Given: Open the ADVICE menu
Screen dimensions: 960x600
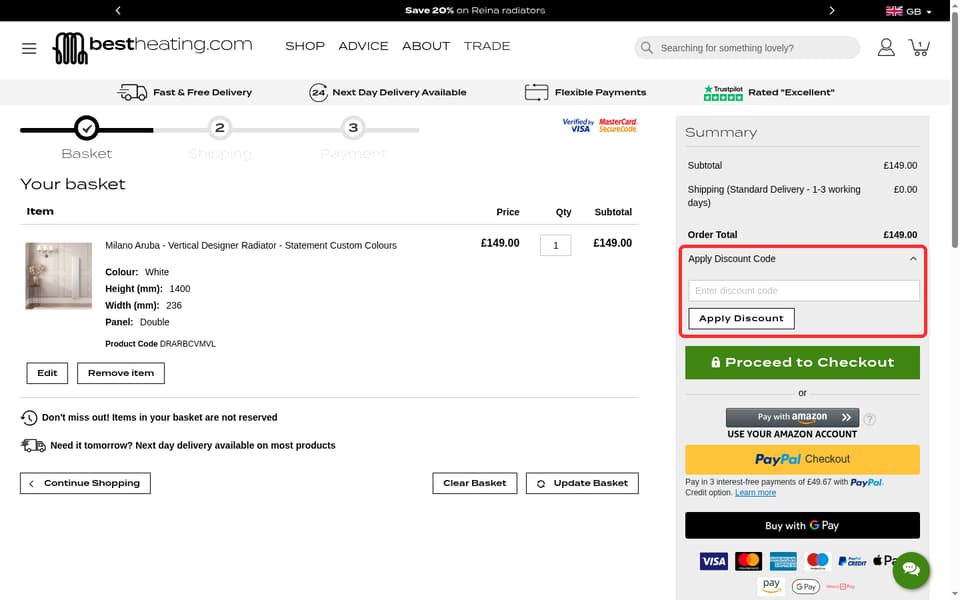Looking at the screenshot, I should pyautogui.click(x=363, y=47).
